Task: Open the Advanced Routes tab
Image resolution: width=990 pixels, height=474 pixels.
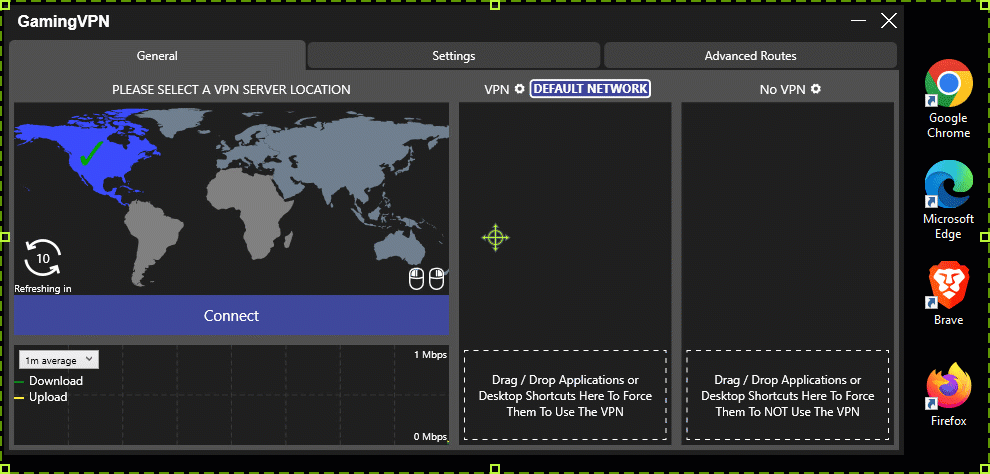Action: [x=750, y=56]
